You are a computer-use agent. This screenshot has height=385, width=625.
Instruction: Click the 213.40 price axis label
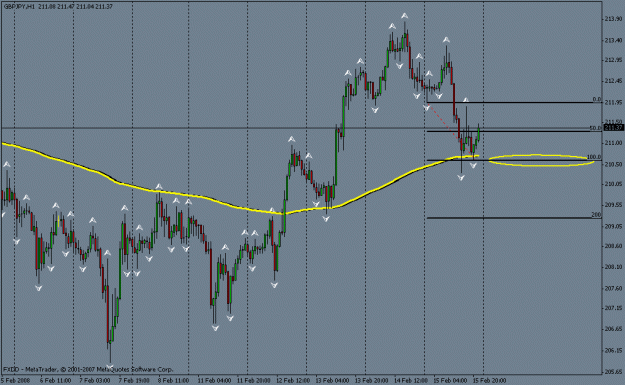[614, 40]
